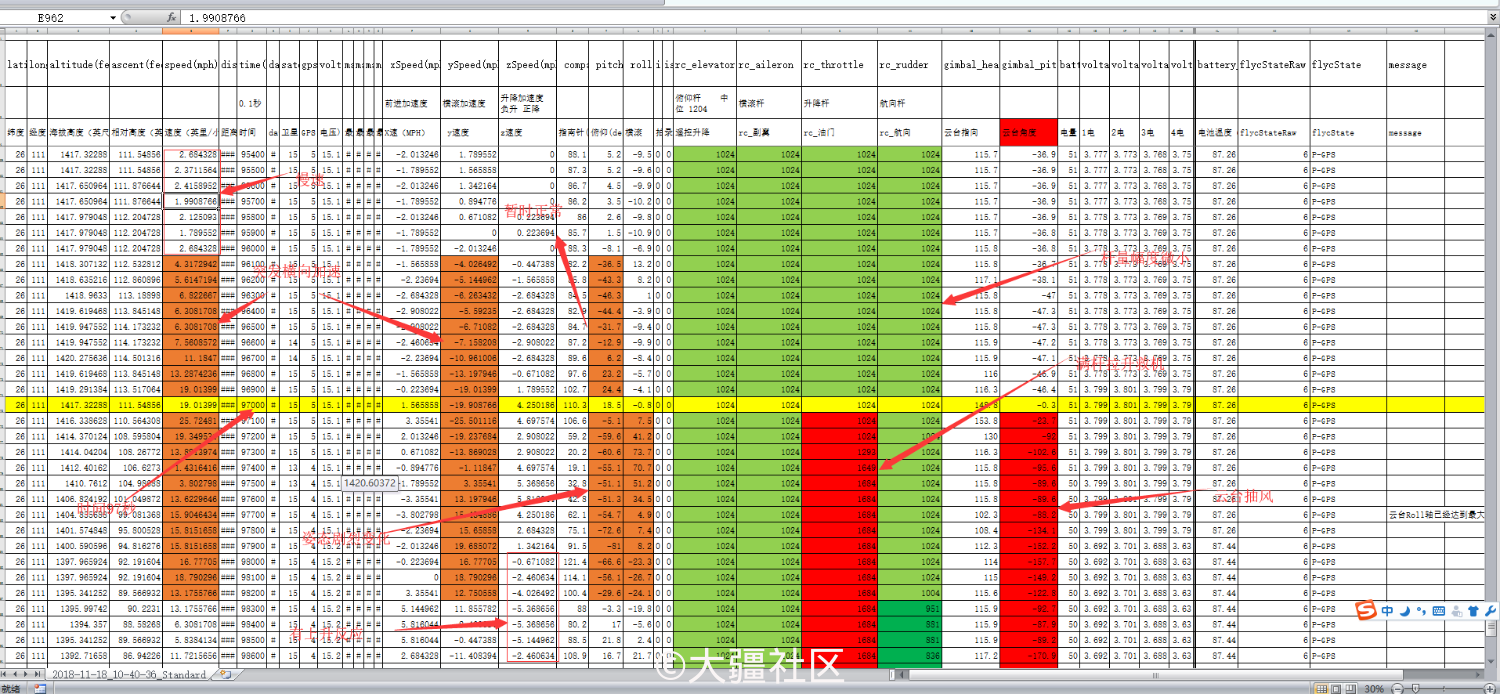The height and width of the screenshot is (694, 1500).
Task: Click the 电池温度 label cell
Action: click(1216, 131)
